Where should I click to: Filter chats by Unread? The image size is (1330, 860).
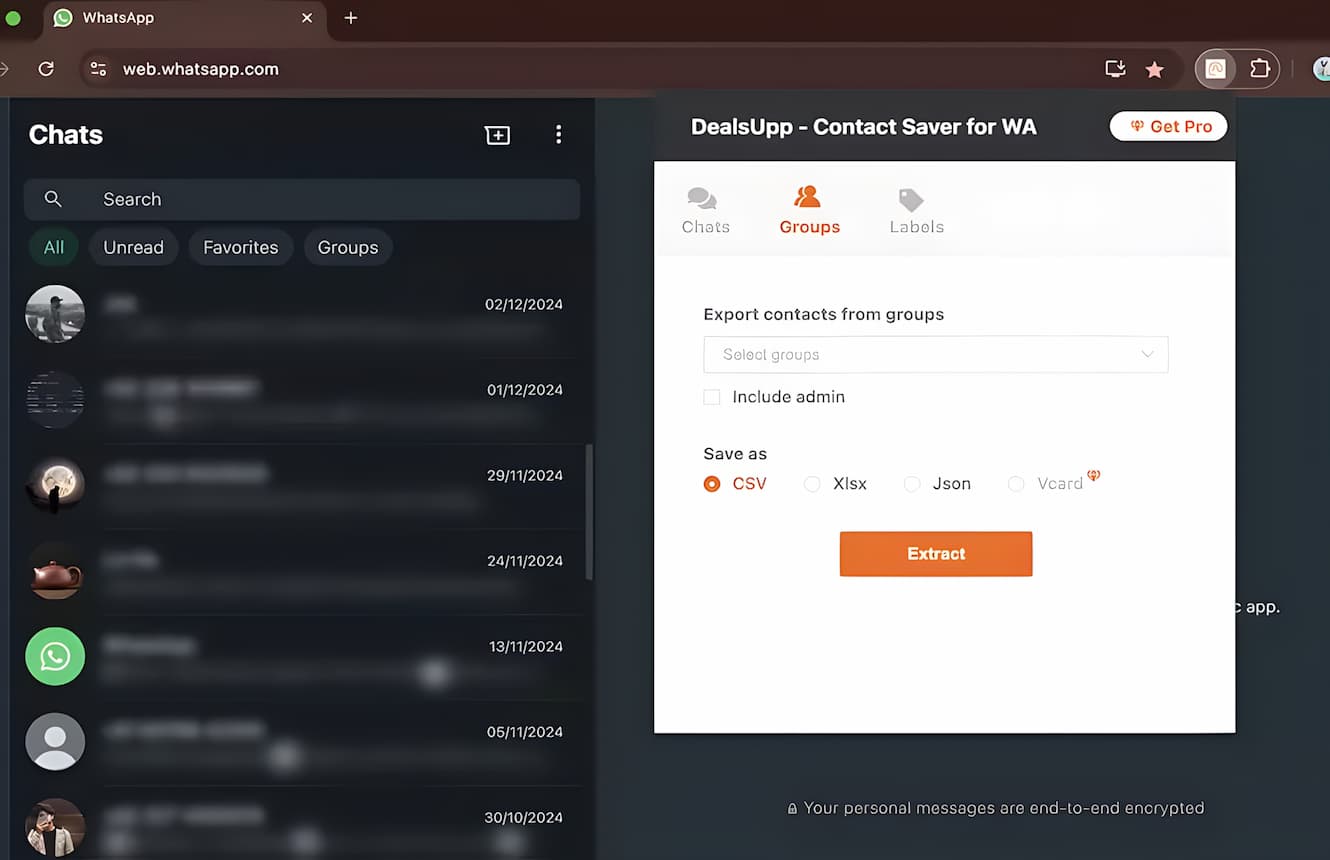133,247
